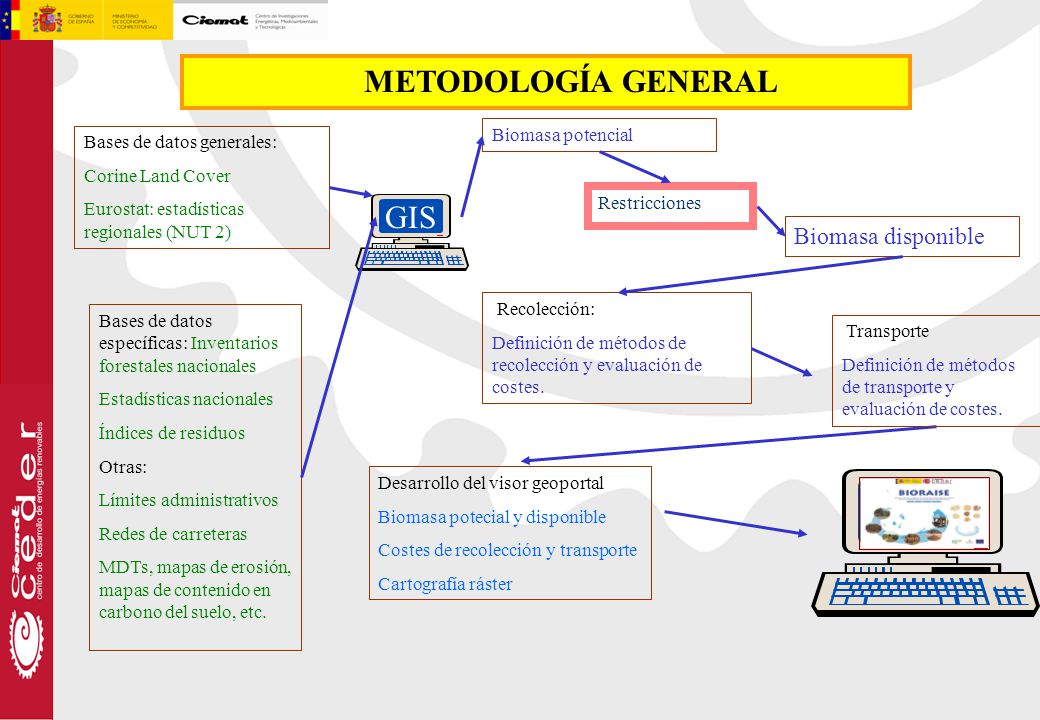Viewport: 1040px width, 720px height.
Task: Click the 'Biomasa disponible' box
Action: [902, 237]
